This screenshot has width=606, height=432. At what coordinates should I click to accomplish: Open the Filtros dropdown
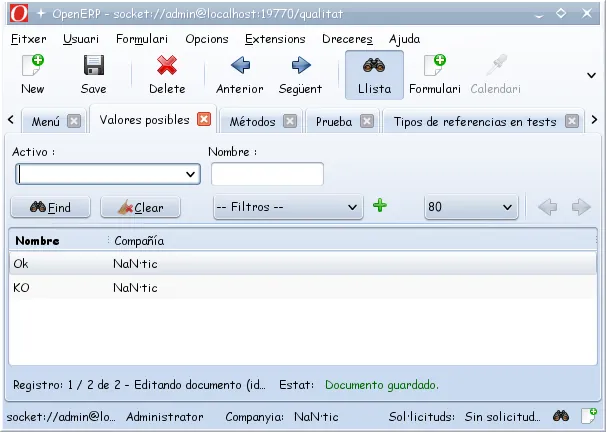288,207
